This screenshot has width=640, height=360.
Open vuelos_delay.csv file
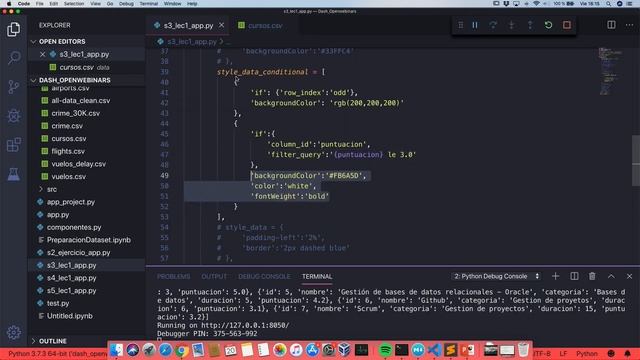point(78,164)
